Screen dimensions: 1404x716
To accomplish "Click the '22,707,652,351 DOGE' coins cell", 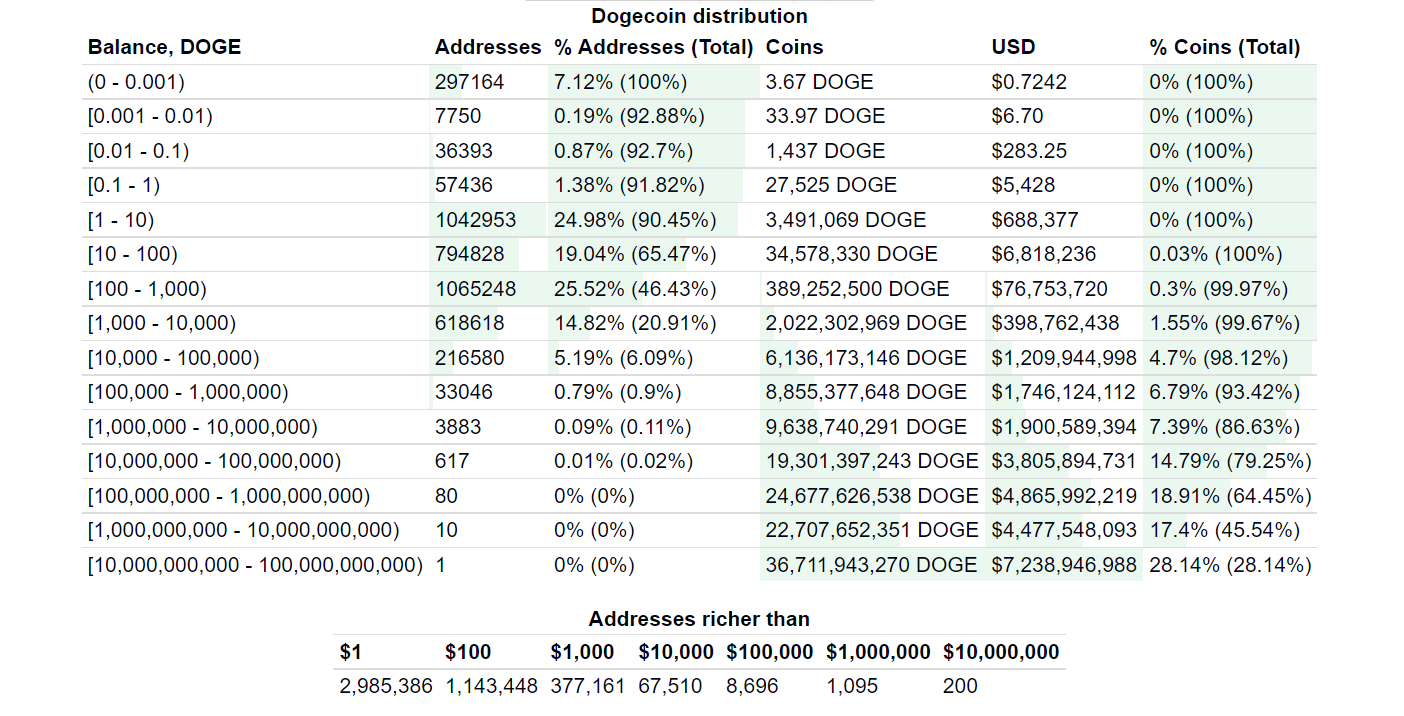I will pyautogui.click(x=873, y=530).
